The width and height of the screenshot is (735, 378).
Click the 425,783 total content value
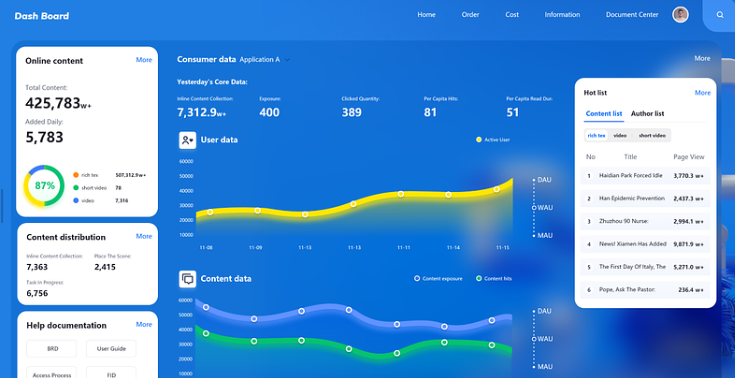(58, 103)
